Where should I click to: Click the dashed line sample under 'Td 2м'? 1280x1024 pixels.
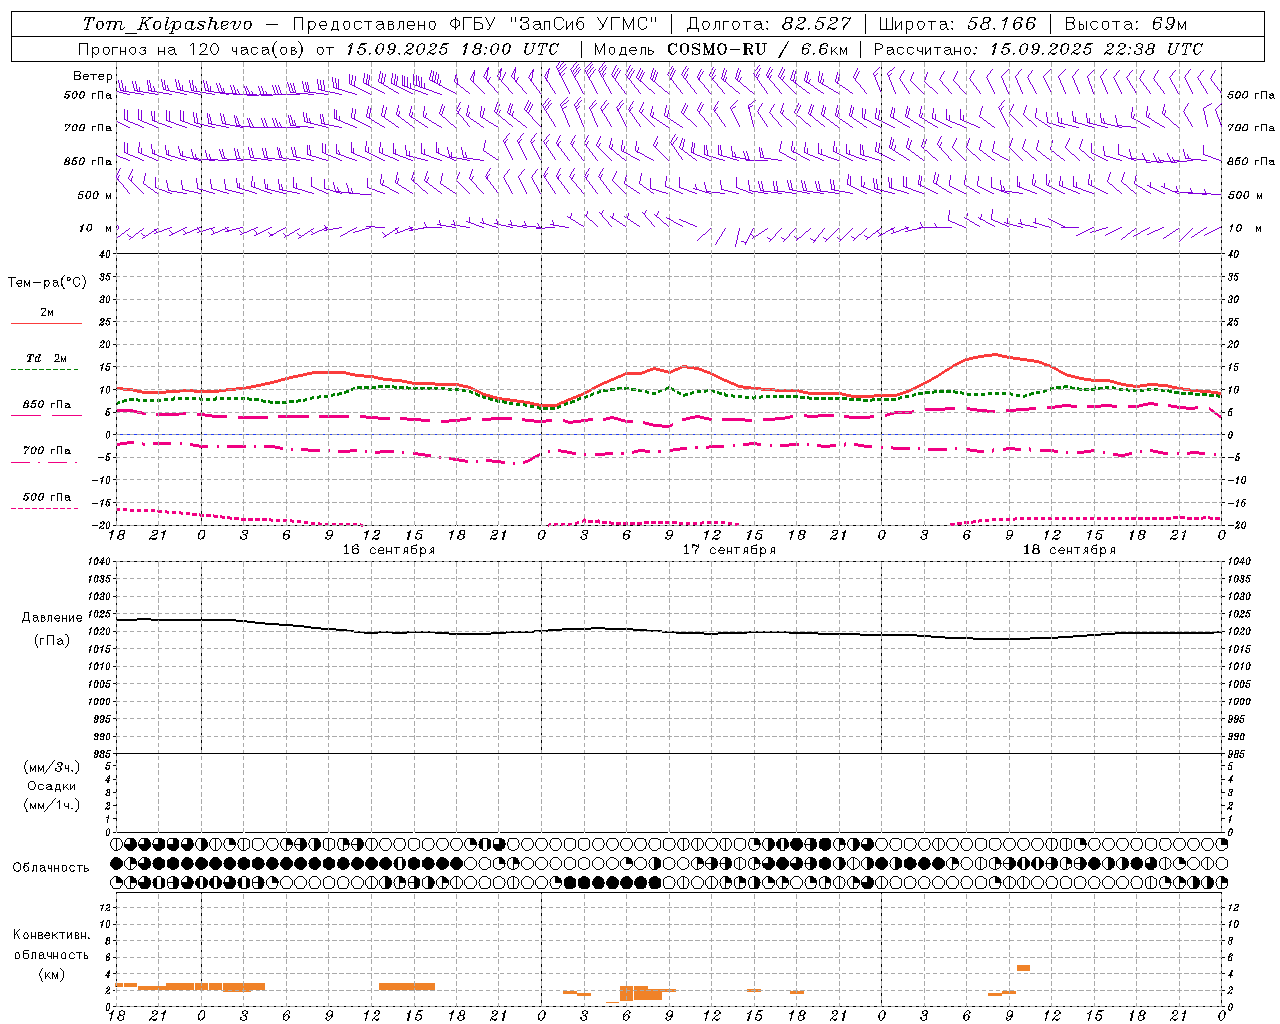click(44, 370)
